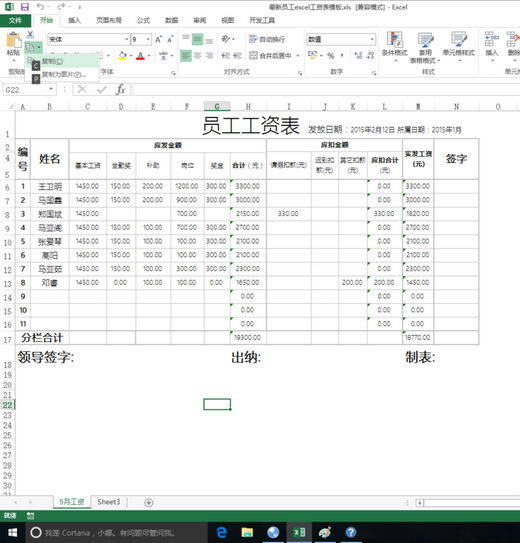Open the font name box showing 宋体
Screen dimensions: 520x543
pyautogui.click(x=88, y=39)
